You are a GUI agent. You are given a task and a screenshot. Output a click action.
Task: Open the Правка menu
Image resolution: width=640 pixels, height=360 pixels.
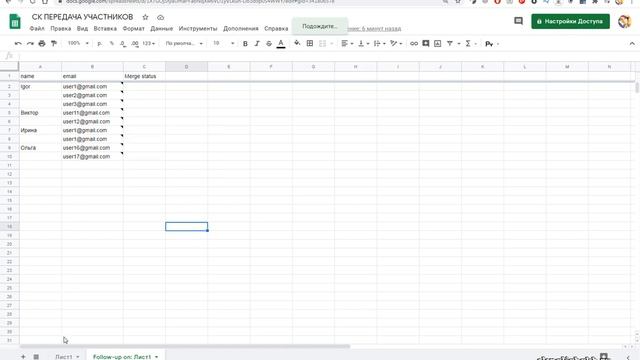61,29
